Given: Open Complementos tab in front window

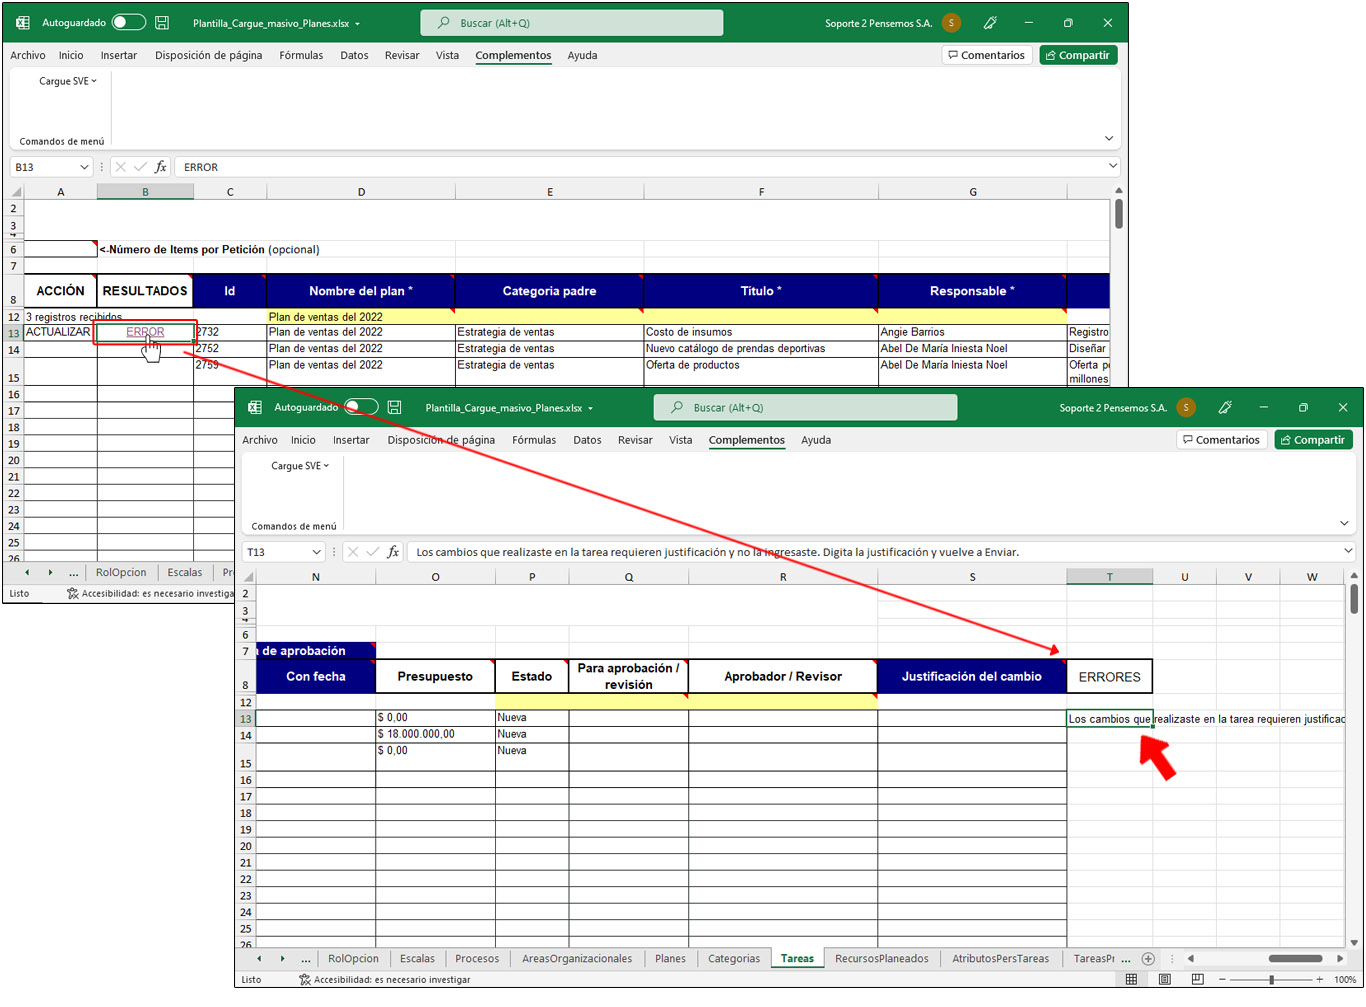Looking at the screenshot, I should [x=747, y=440].
